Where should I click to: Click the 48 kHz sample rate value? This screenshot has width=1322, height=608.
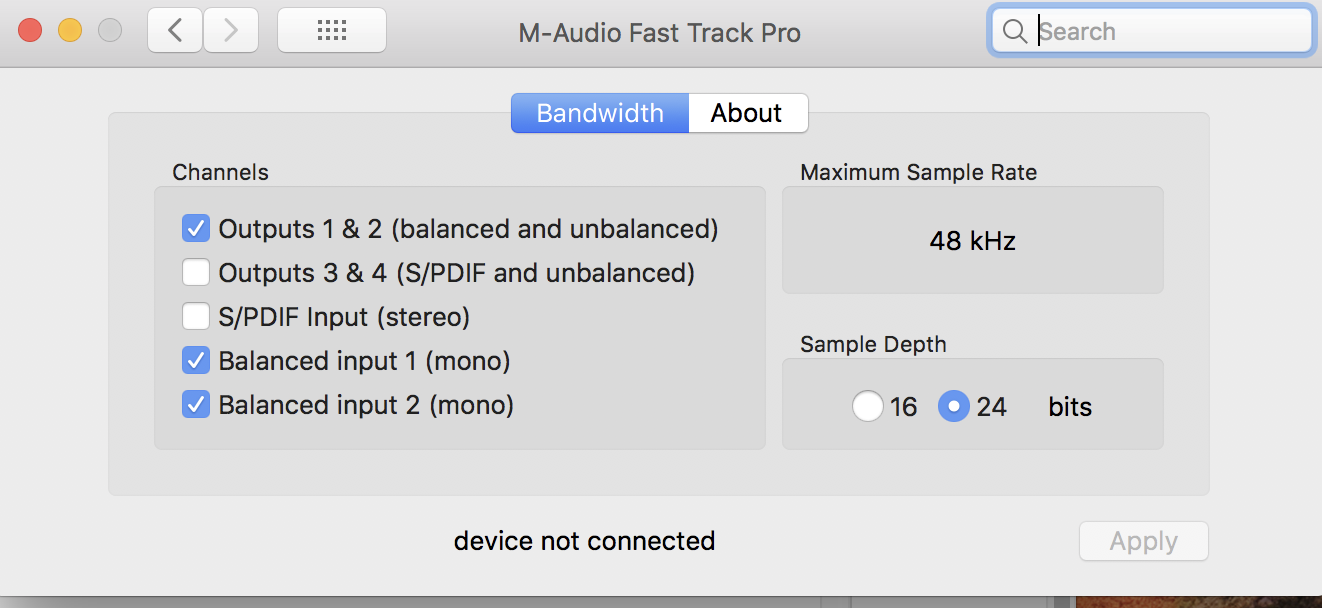(x=972, y=241)
